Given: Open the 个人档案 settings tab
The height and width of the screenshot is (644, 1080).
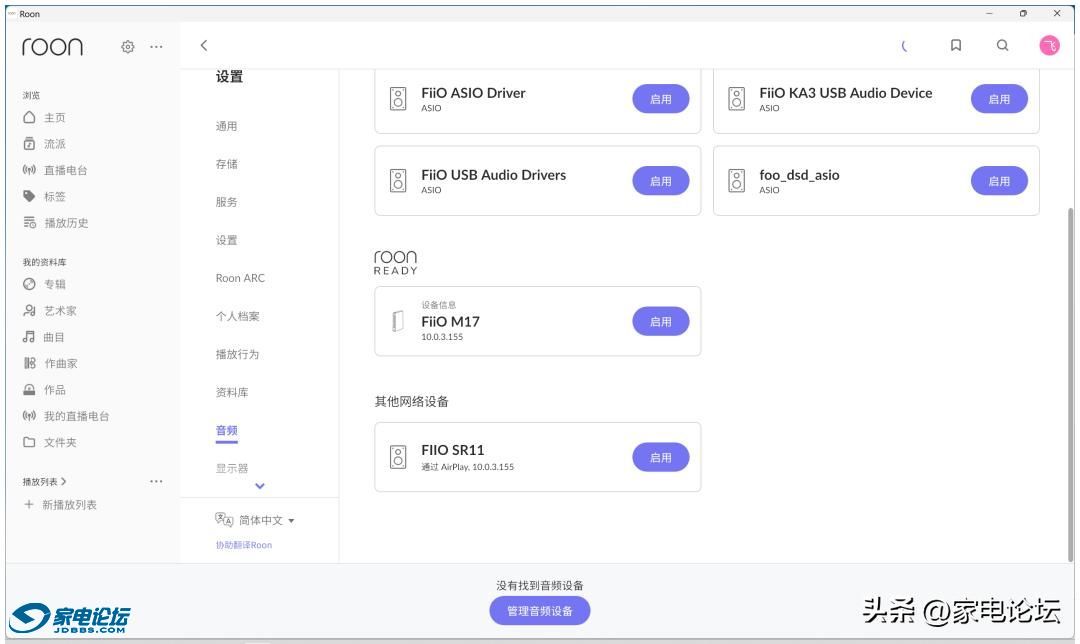Looking at the screenshot, I should coord(238,316).
